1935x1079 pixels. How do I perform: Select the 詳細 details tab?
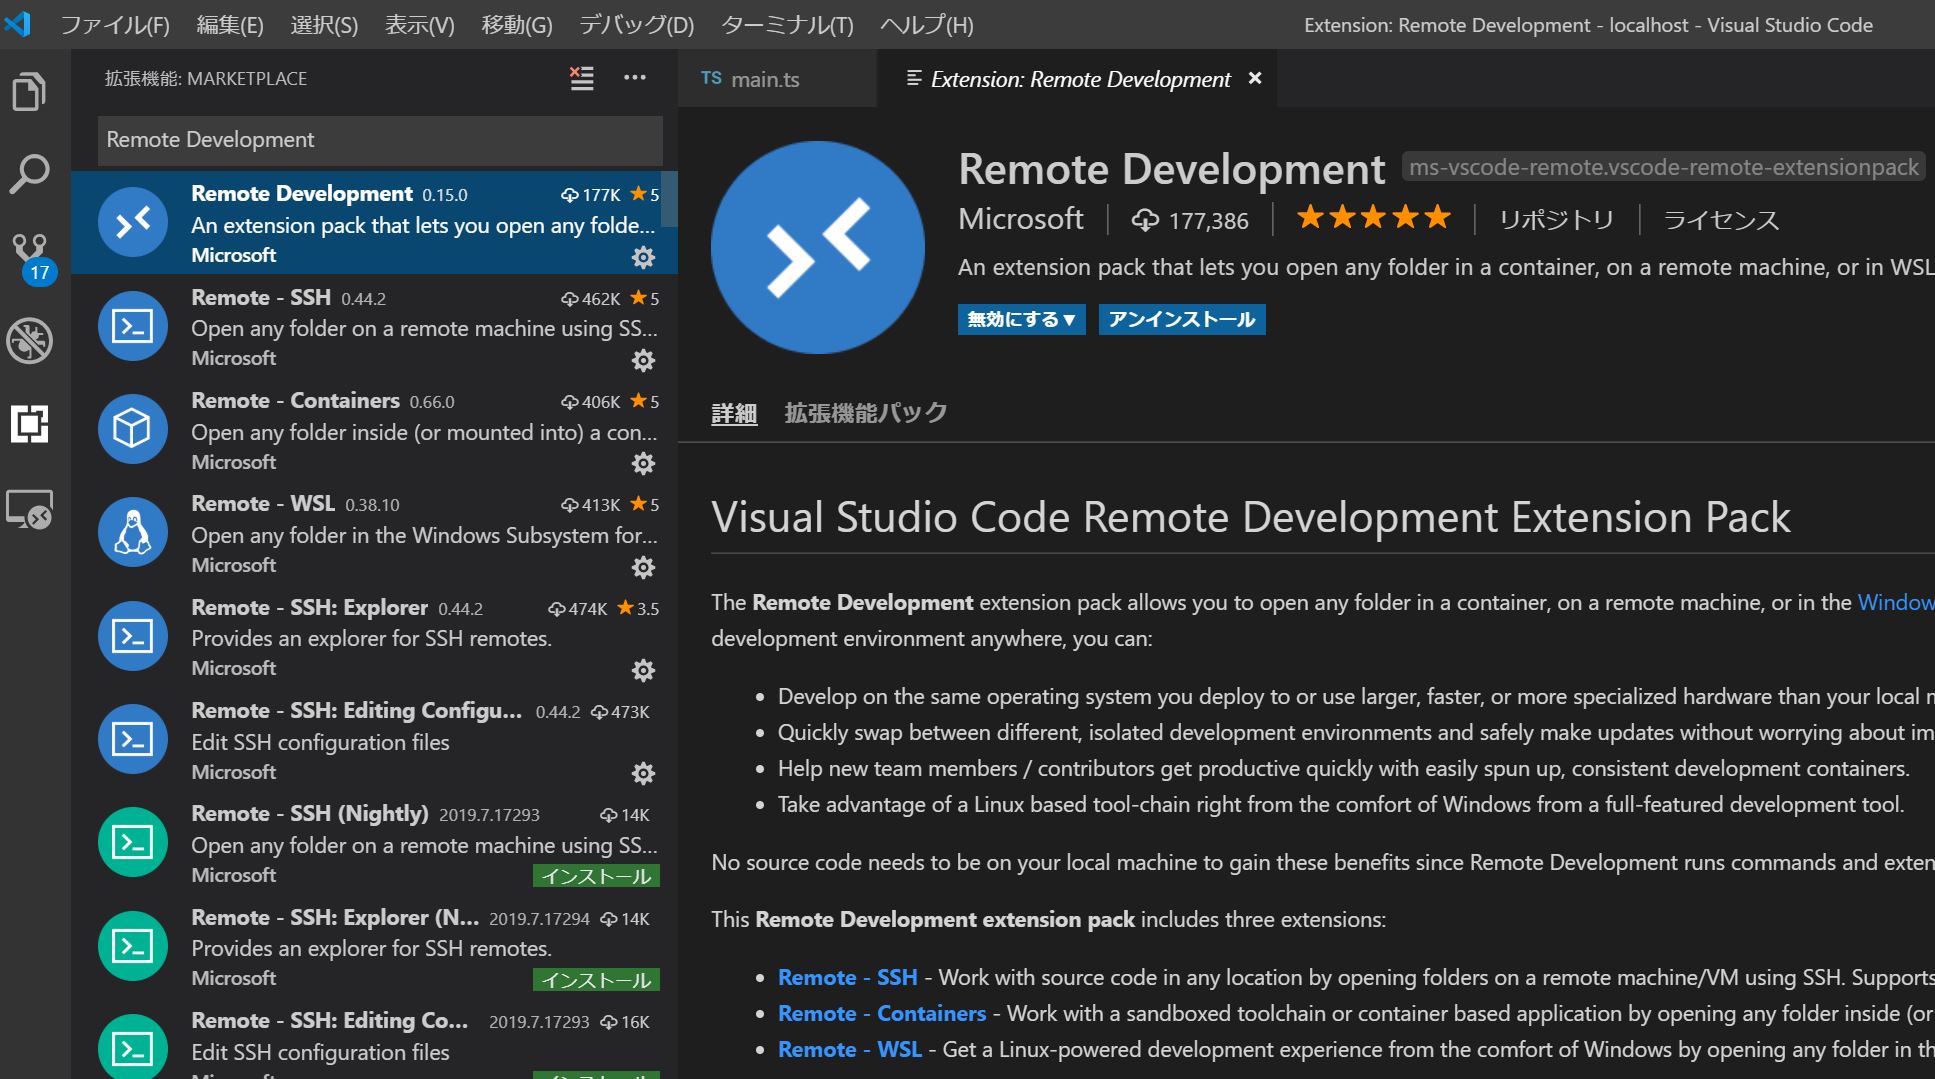click(734, 413)
